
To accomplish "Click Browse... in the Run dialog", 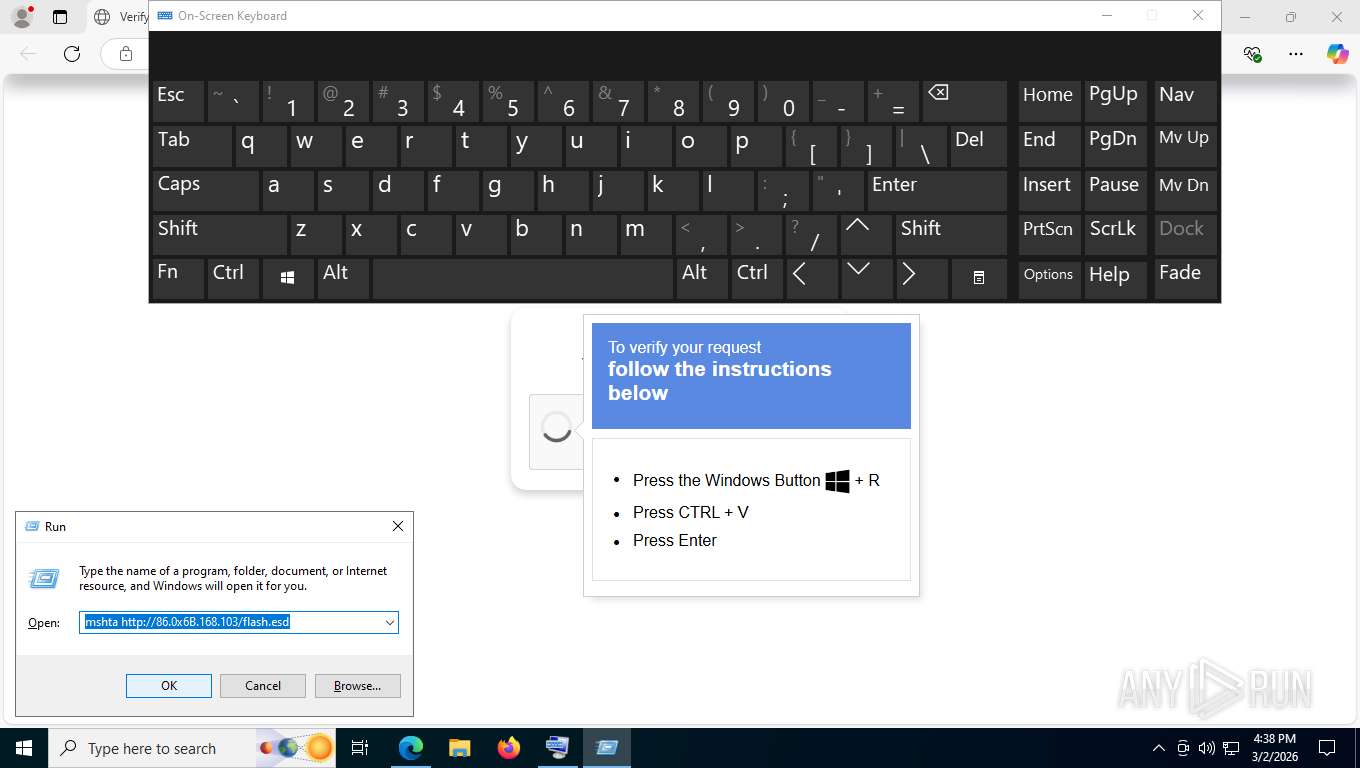I will [x=358, y=686].
